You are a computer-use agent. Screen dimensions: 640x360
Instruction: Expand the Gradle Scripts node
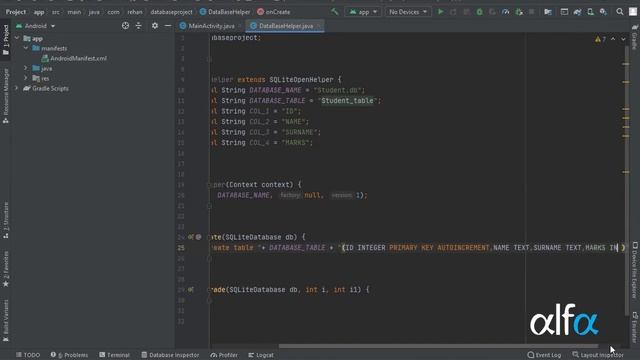[17, 88]
